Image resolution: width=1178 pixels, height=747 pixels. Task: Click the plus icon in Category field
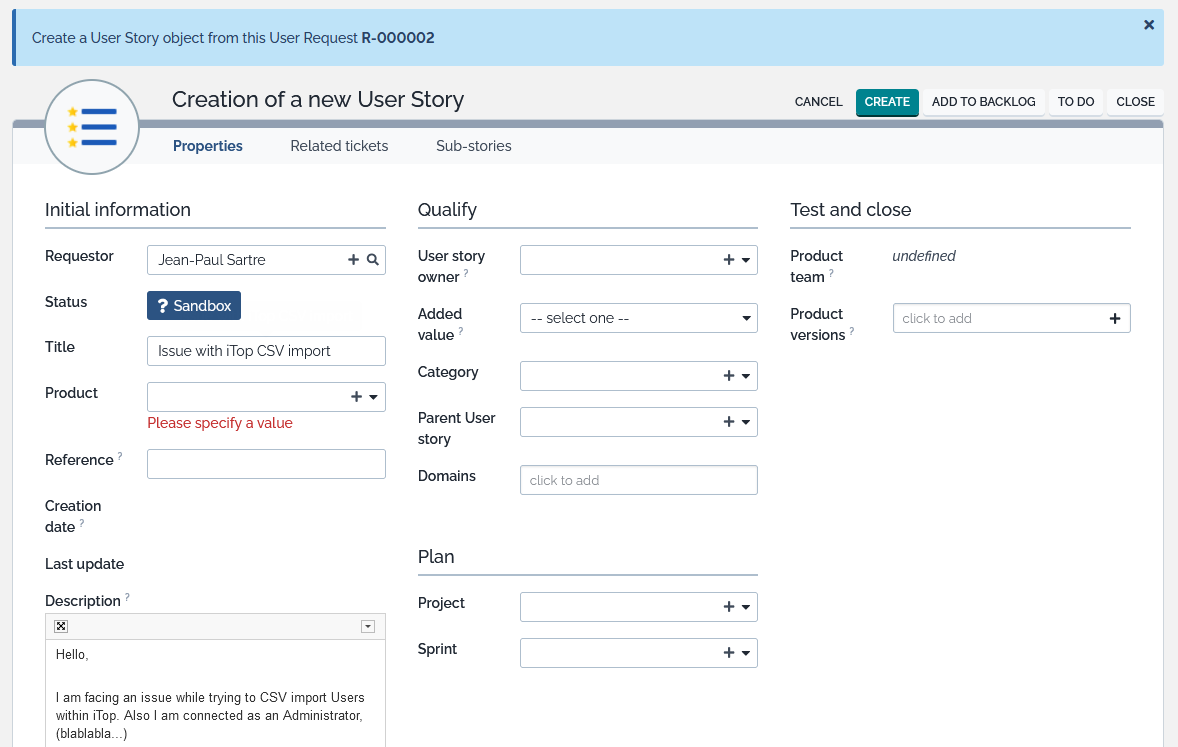[x=729, y=376]
